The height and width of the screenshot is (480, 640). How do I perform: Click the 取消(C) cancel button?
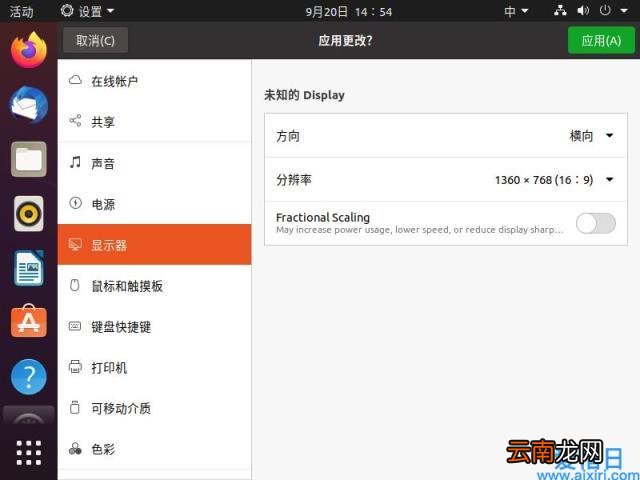[x=96, y=40]
